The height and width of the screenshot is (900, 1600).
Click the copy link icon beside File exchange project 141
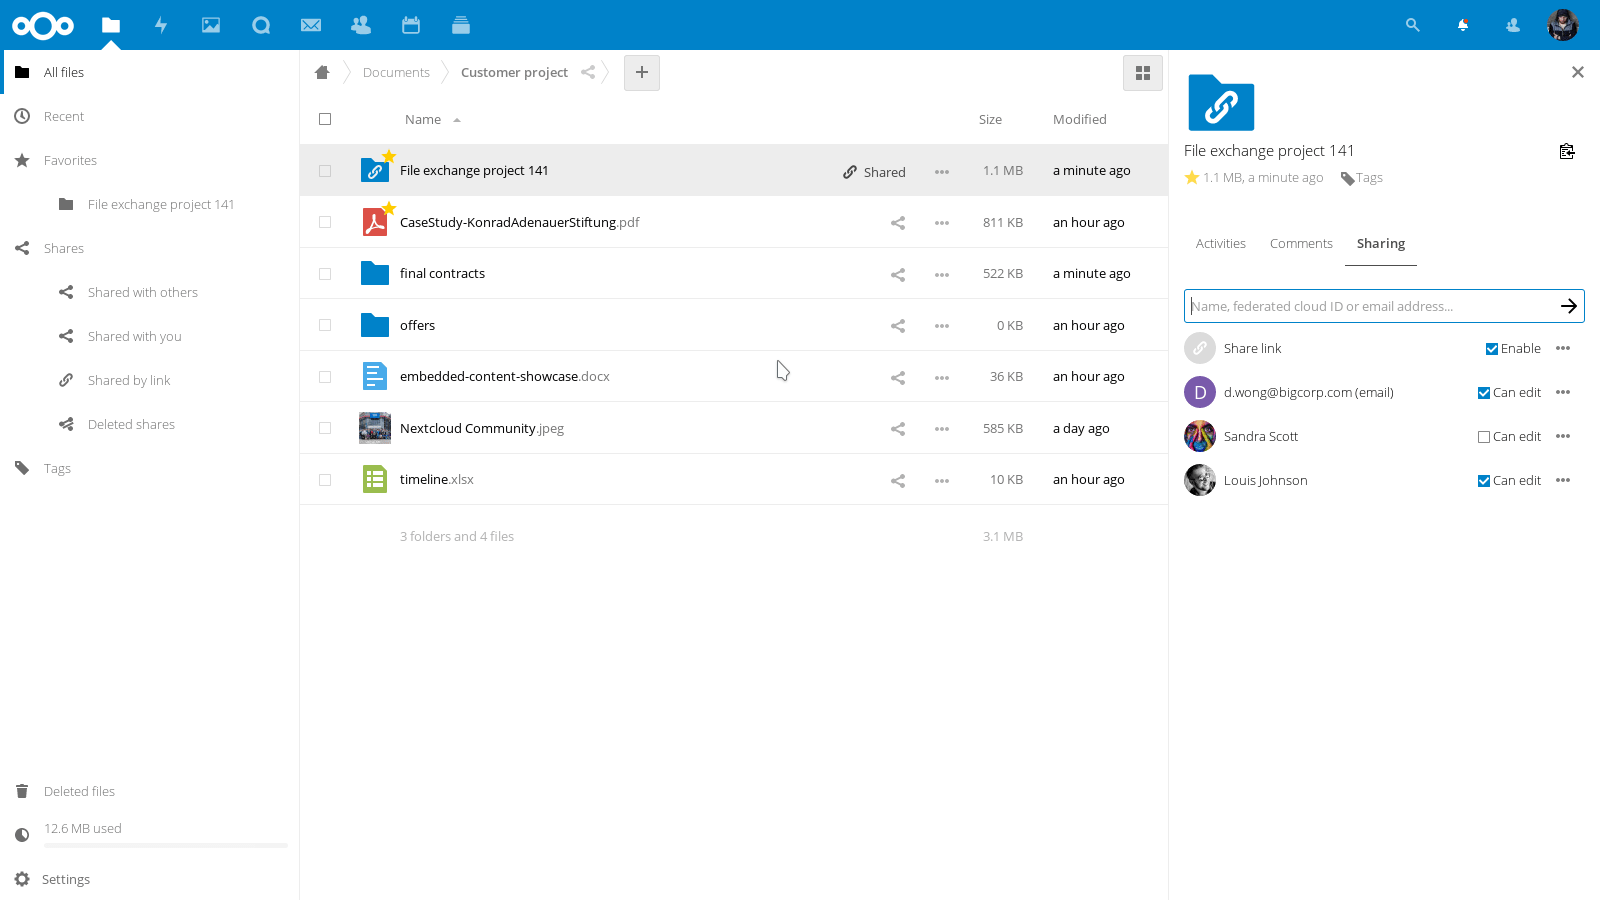click(1567, 151)
